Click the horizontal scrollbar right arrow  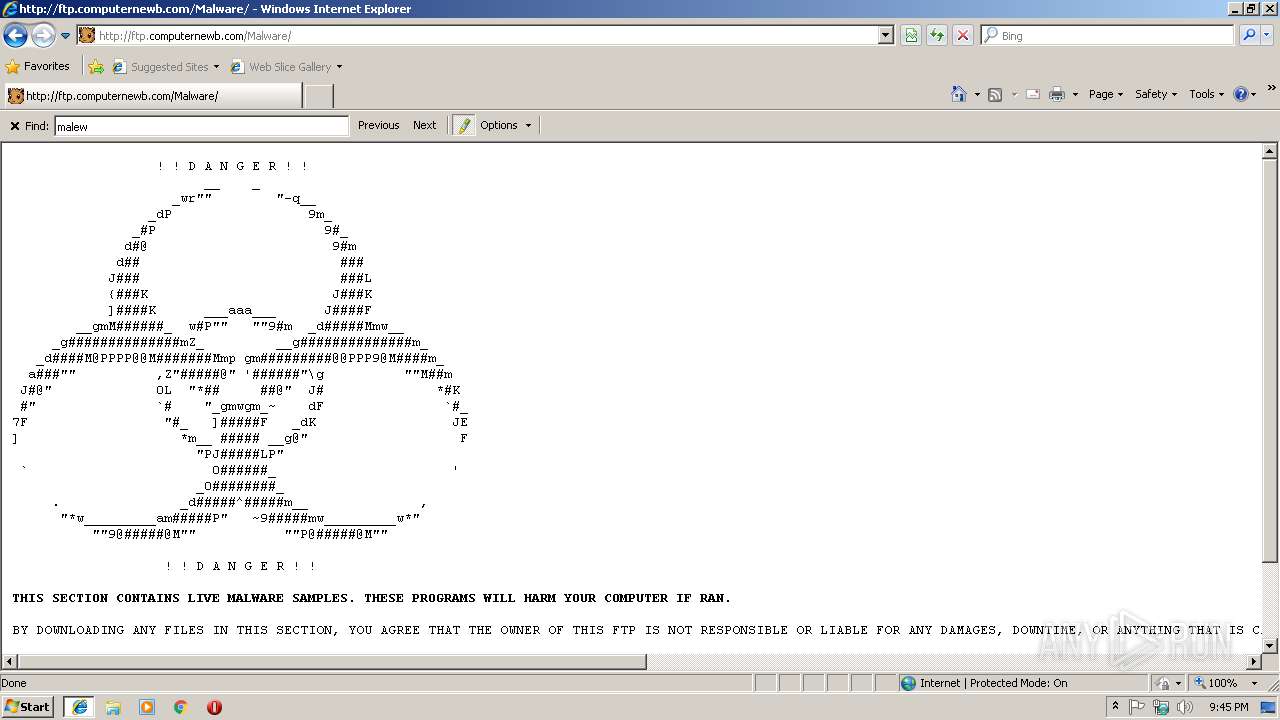click(x=1254, y=662)
